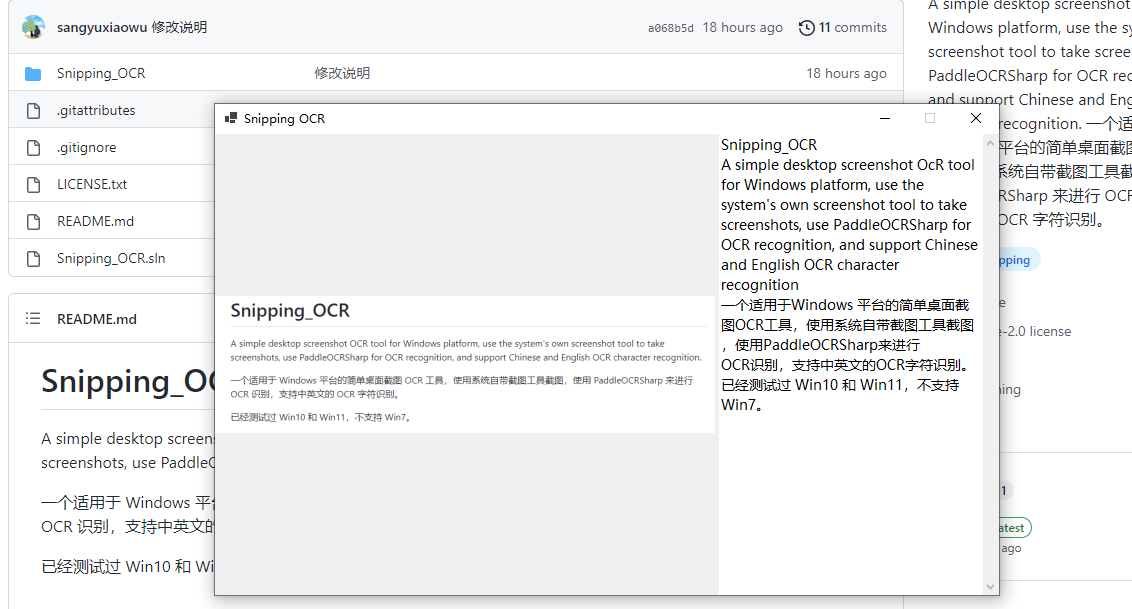This screenshot has height=609, width=1132.
Task: Click the Latest release badge
Action: click(1015, 528)
